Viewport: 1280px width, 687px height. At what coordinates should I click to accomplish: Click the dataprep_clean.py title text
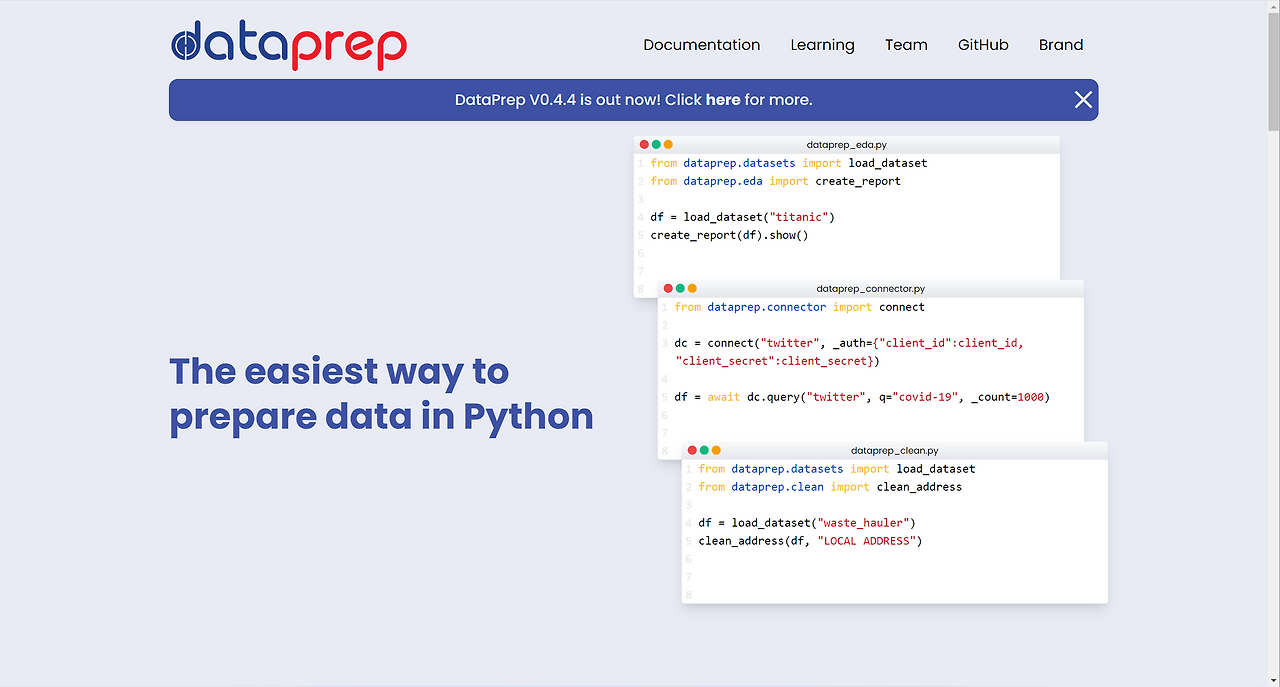pyautogui.click(x=894, y=451)
